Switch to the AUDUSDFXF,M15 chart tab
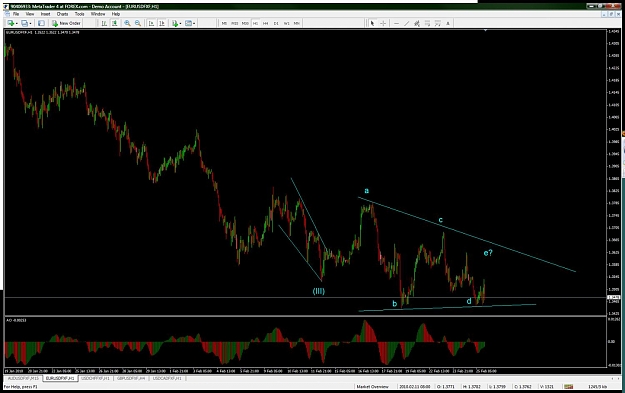Screen dimensions: 625x393 click(x=23, y=378)
